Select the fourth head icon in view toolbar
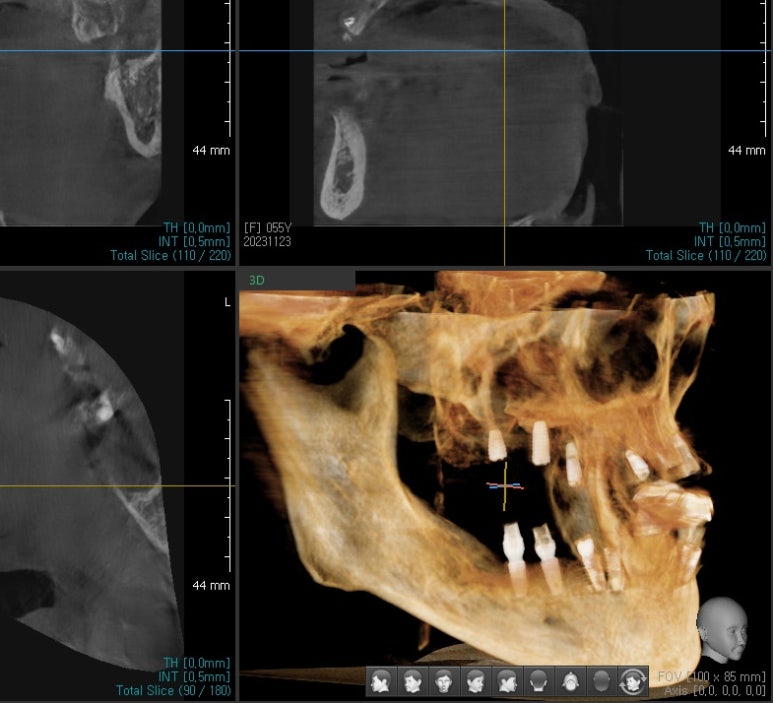The image size is (773, 703). click(x=476, y=681)
